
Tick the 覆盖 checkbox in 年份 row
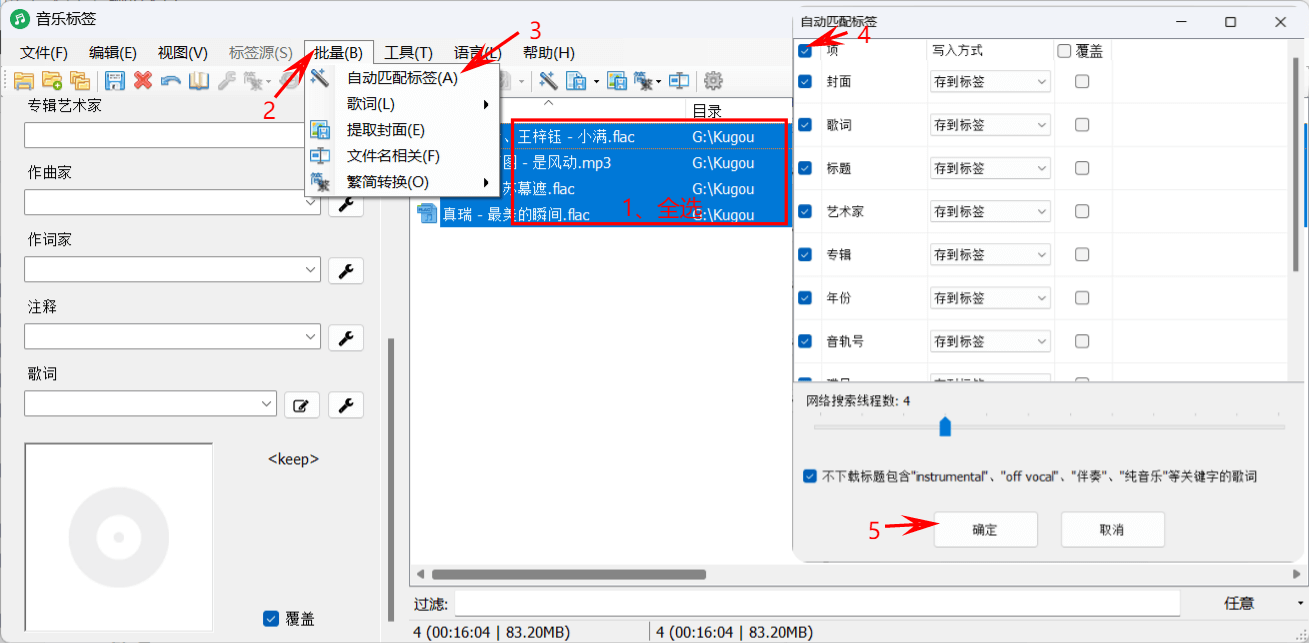coord(1082,298)
